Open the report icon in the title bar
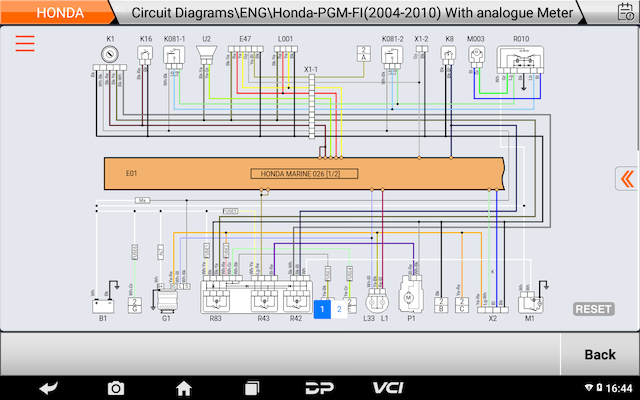The image size is (640, 400). (625, 11)
